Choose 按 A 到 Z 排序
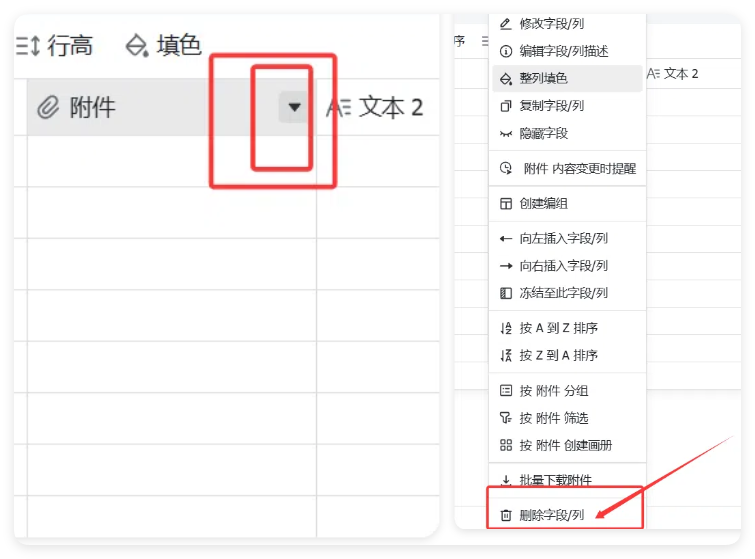Viewport: 755px width, 559px height. point(567,328)
